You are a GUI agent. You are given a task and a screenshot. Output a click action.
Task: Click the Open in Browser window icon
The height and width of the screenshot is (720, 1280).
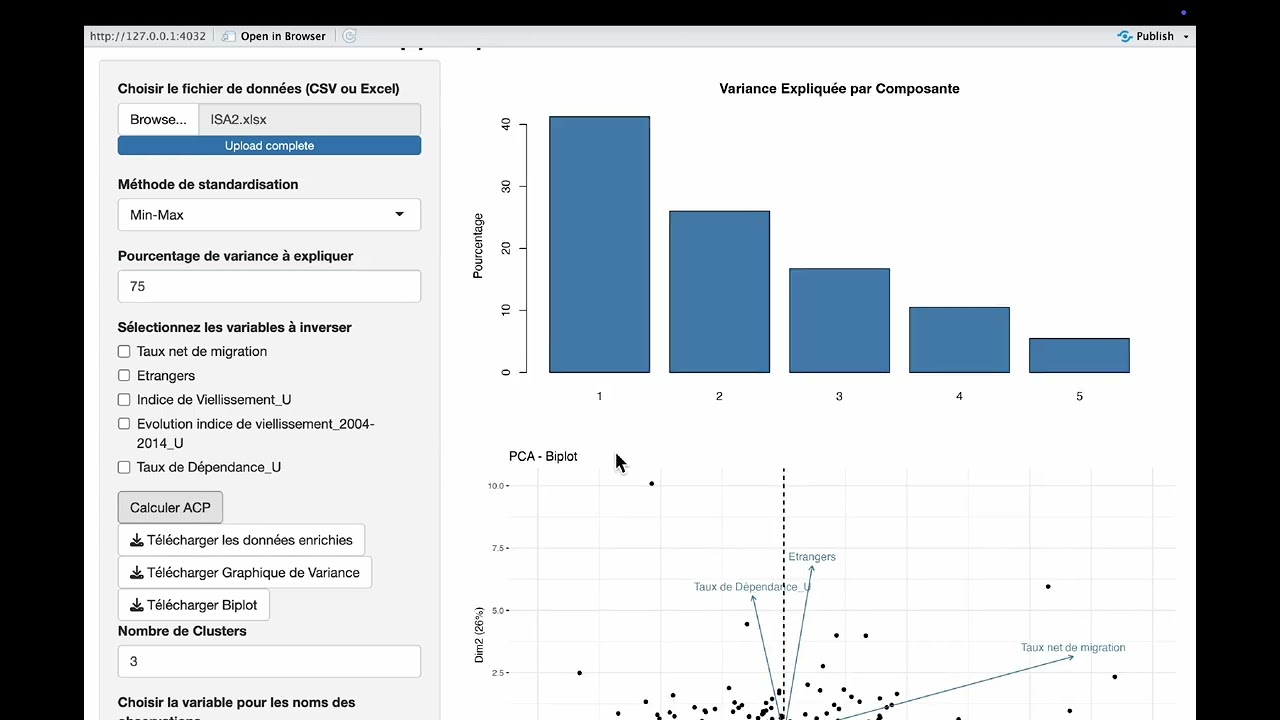(228, 36)
